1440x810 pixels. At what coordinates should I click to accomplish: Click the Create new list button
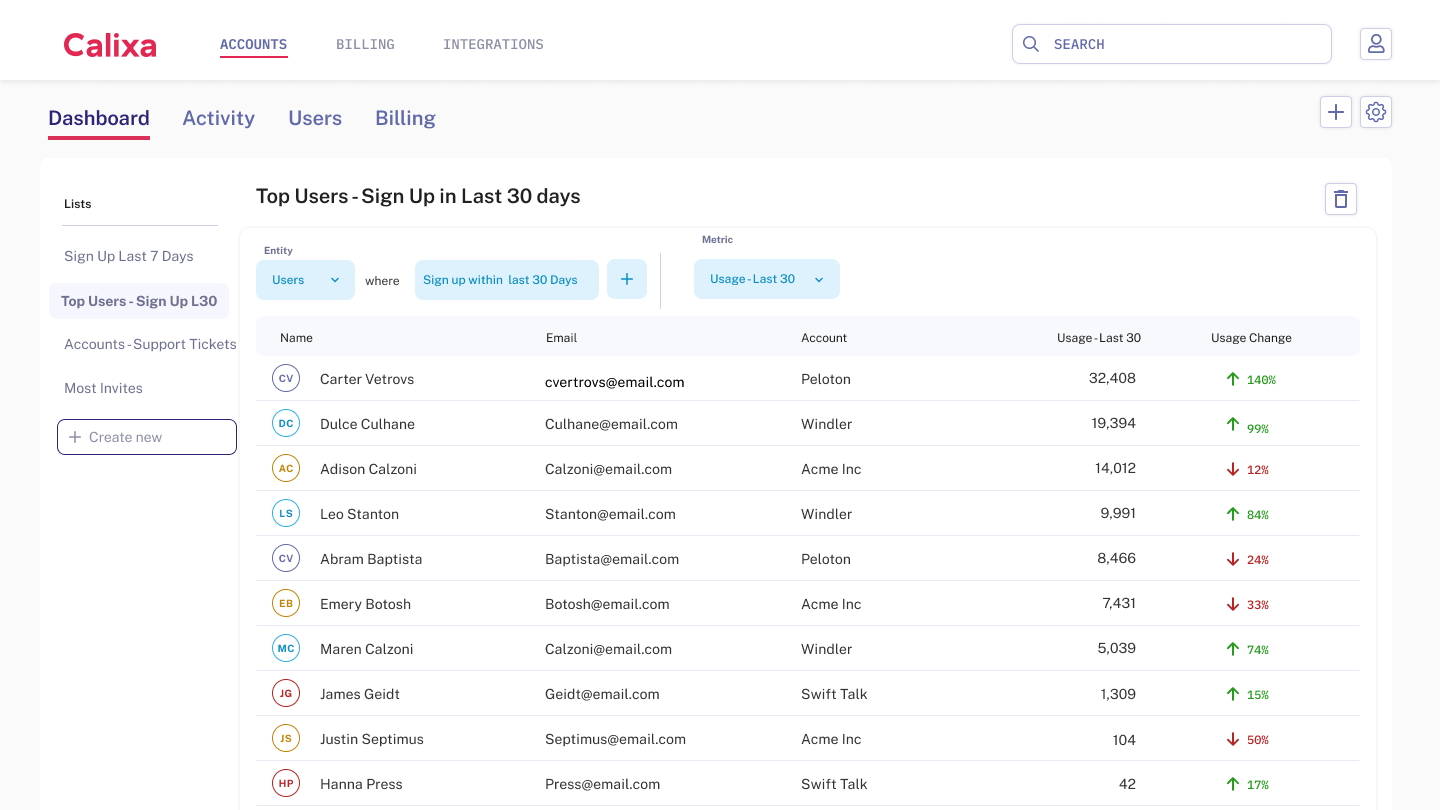tap(147, 437)
